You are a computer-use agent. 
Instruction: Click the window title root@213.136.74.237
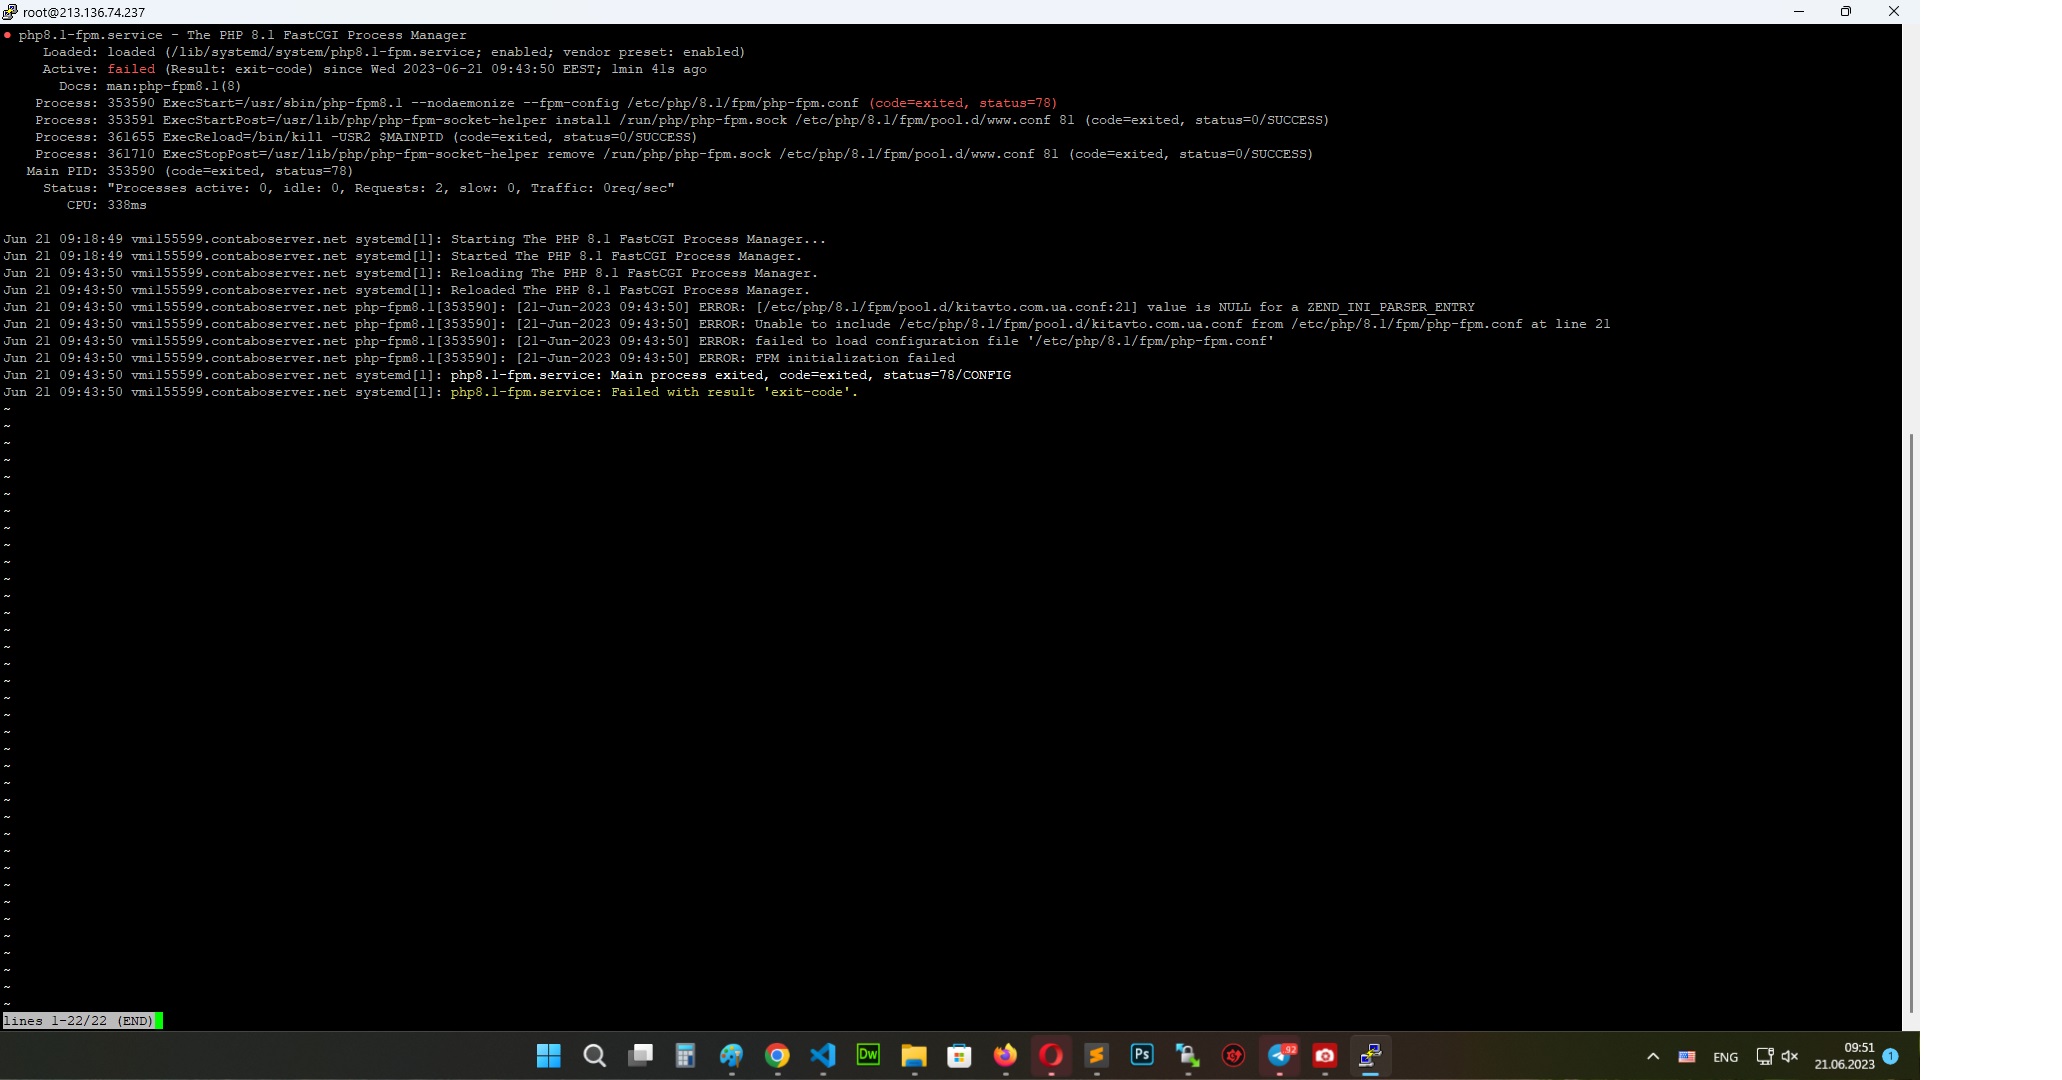tap(84, 12)
